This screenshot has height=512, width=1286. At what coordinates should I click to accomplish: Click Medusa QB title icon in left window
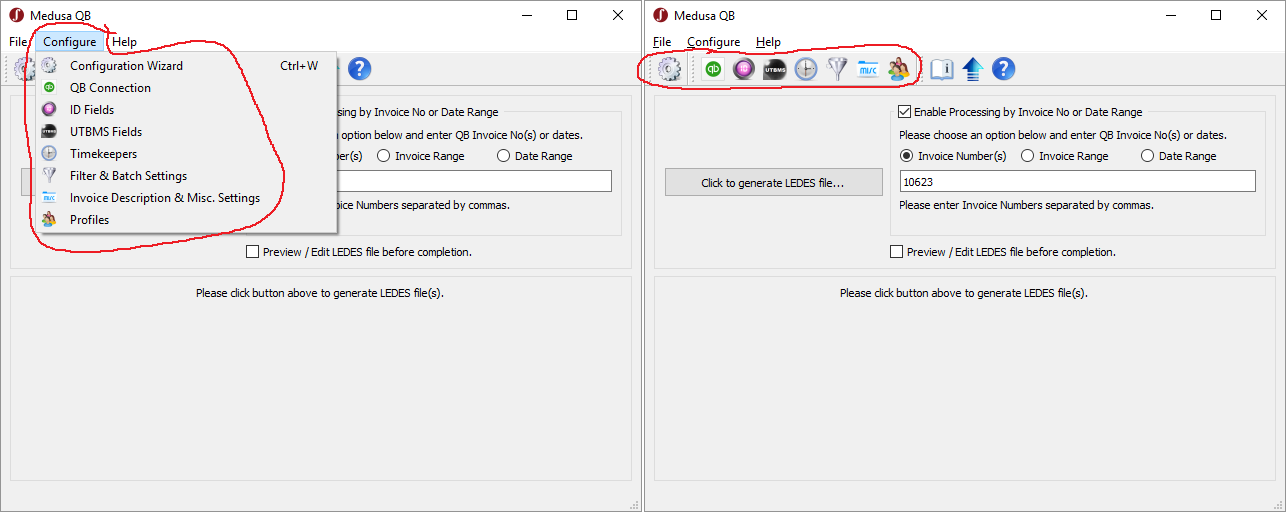pos(16,15)
